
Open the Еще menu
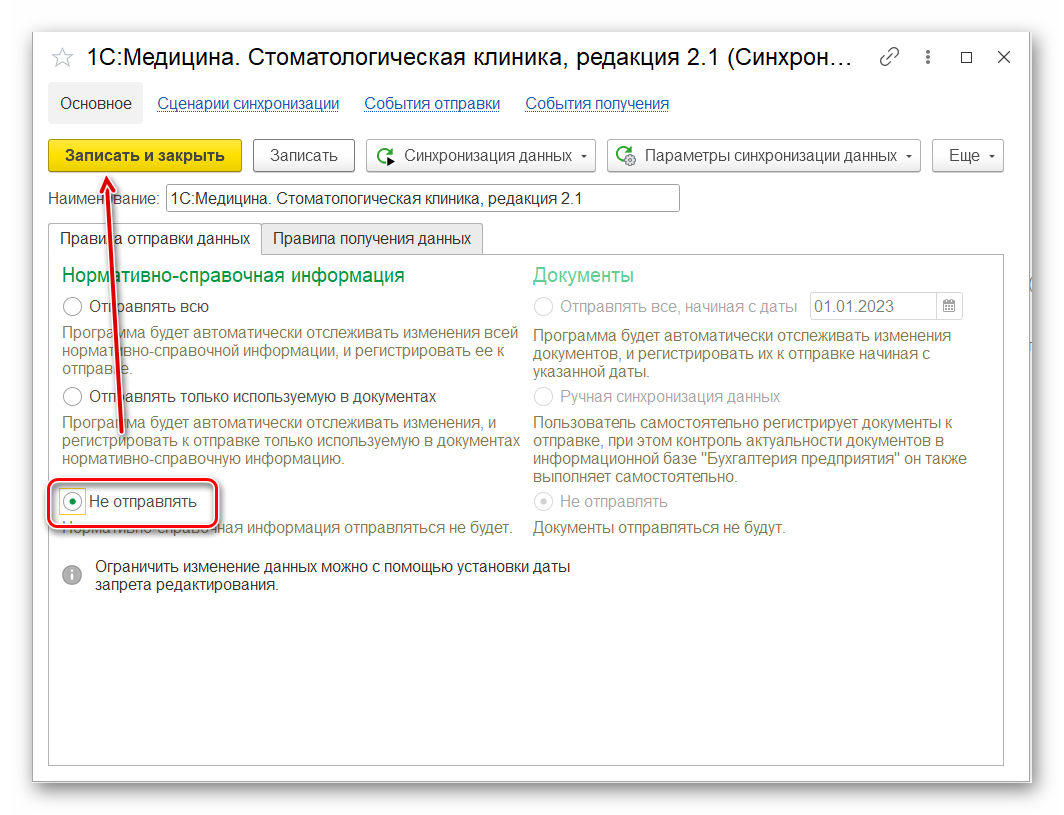point(967,155)
